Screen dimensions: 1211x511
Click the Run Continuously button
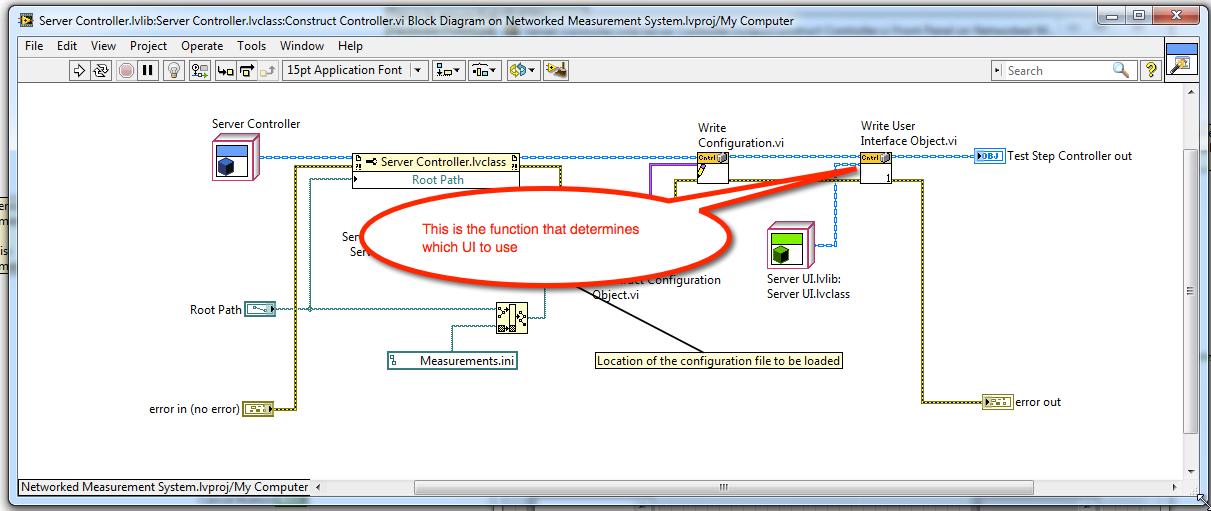pyautogui.click(x=101, y=70)
